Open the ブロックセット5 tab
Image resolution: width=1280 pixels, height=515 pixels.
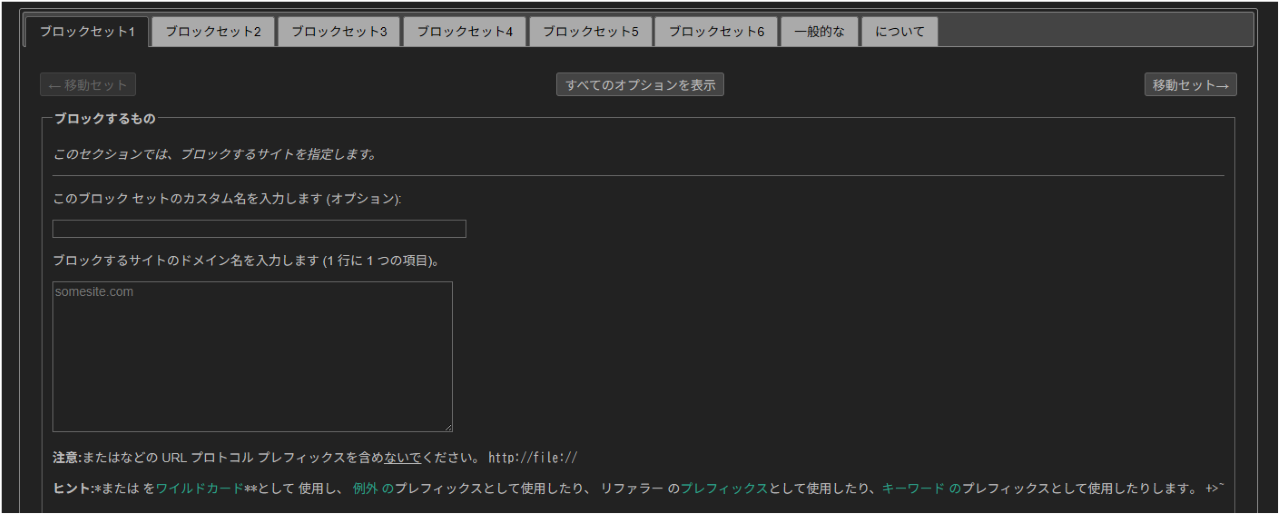[x=591, y=31]
